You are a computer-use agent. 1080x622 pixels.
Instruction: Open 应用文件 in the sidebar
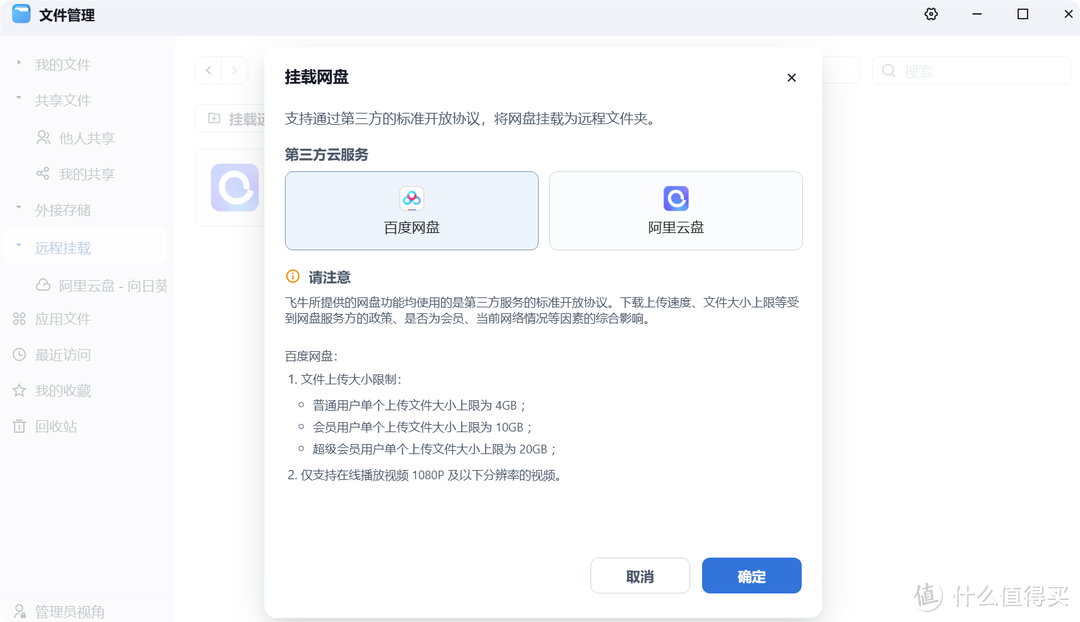62,319
